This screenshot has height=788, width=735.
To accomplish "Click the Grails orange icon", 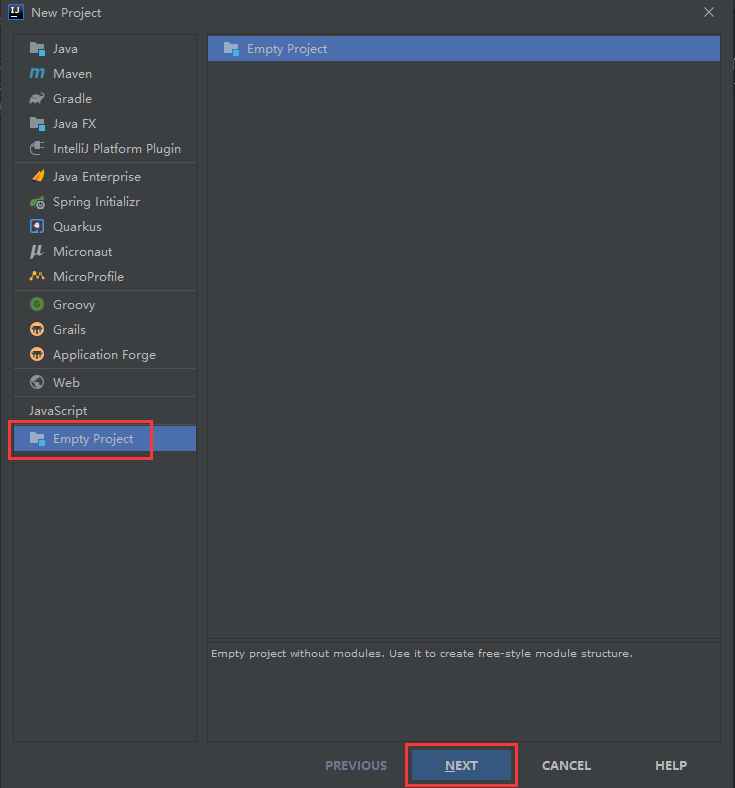I will tap(37, 329).
